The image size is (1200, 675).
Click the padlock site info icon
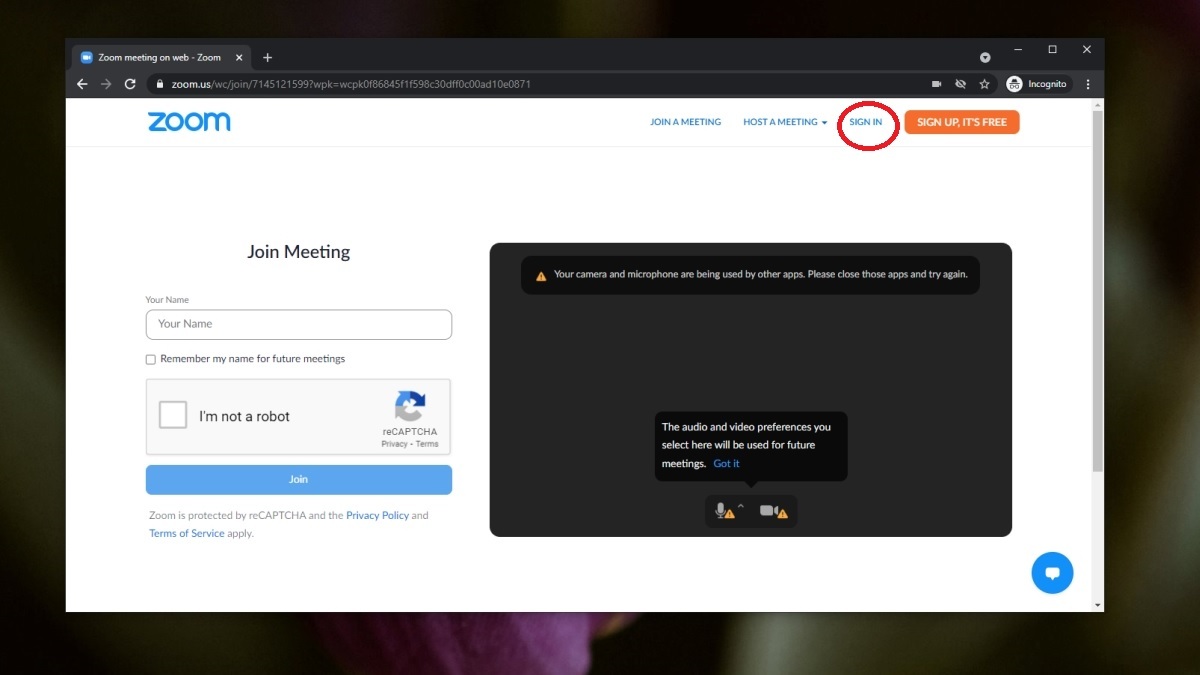[159, 84]
